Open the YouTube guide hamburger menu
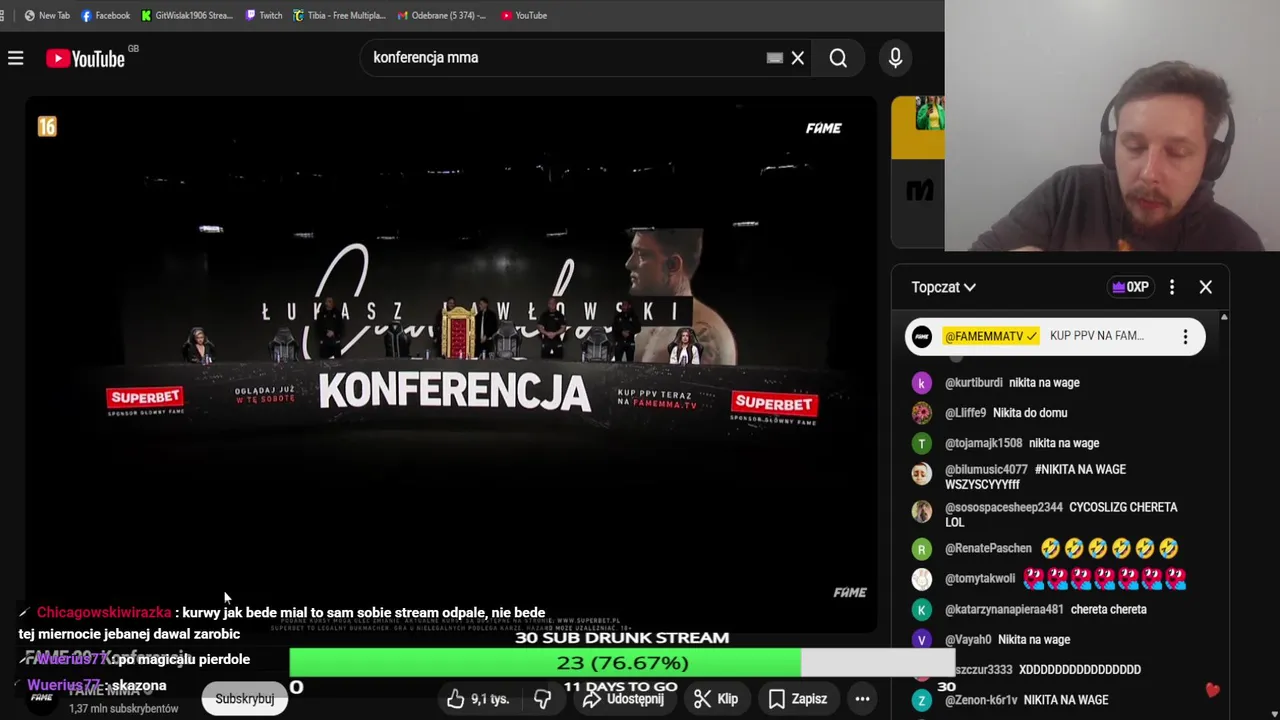The image size is (1280, 720). tap(16, 58)
